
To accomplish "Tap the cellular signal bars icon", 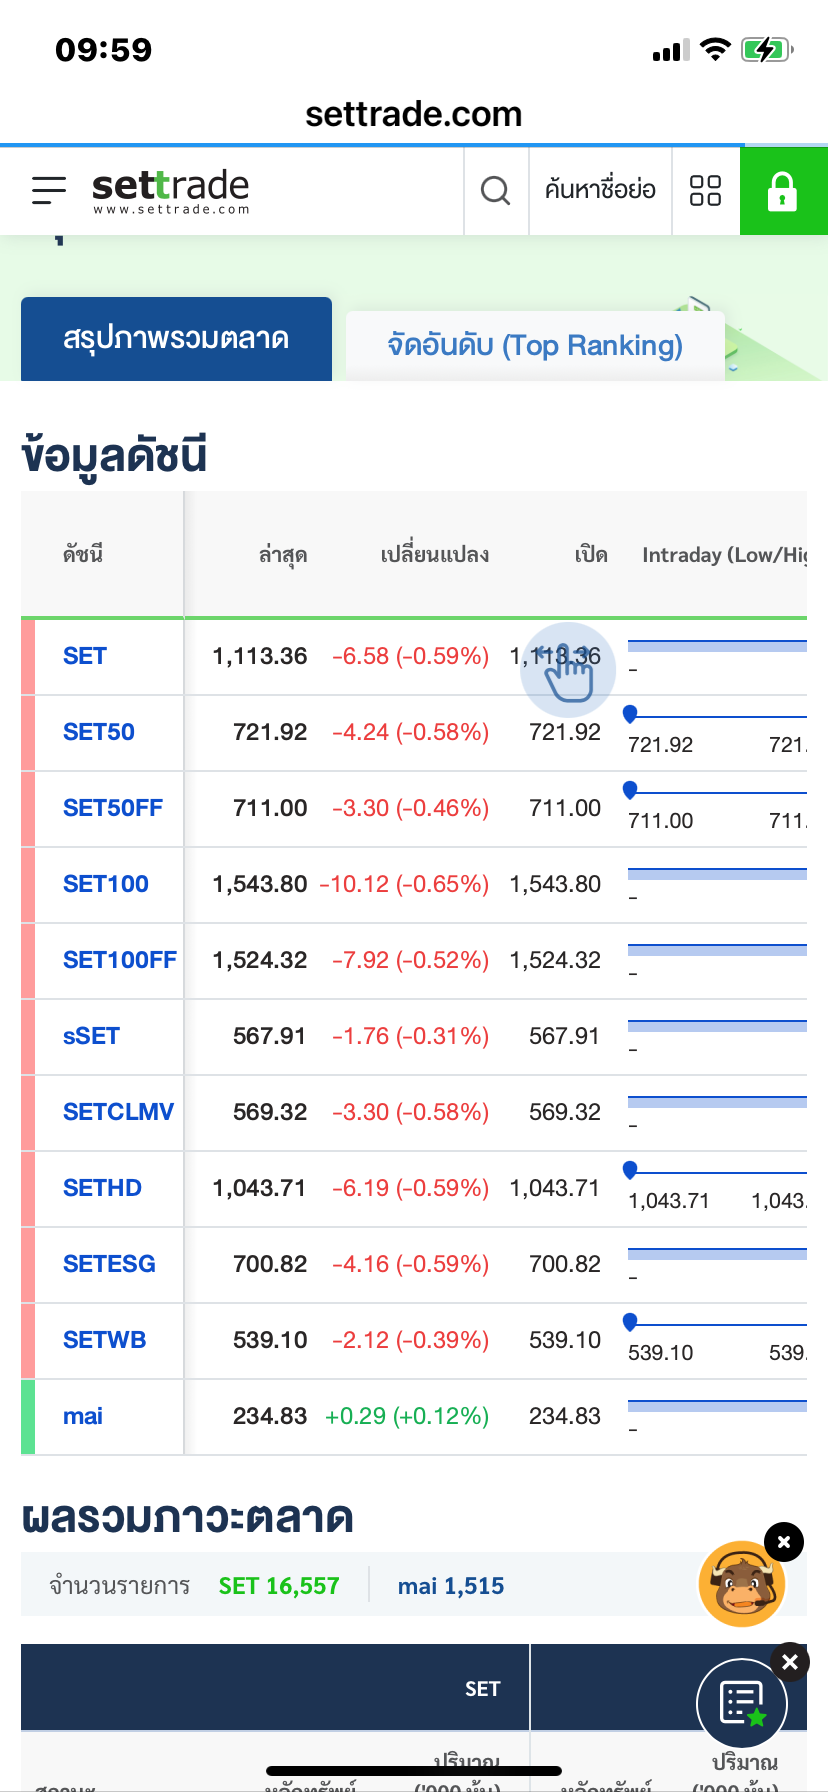I will tap(670, 50).
